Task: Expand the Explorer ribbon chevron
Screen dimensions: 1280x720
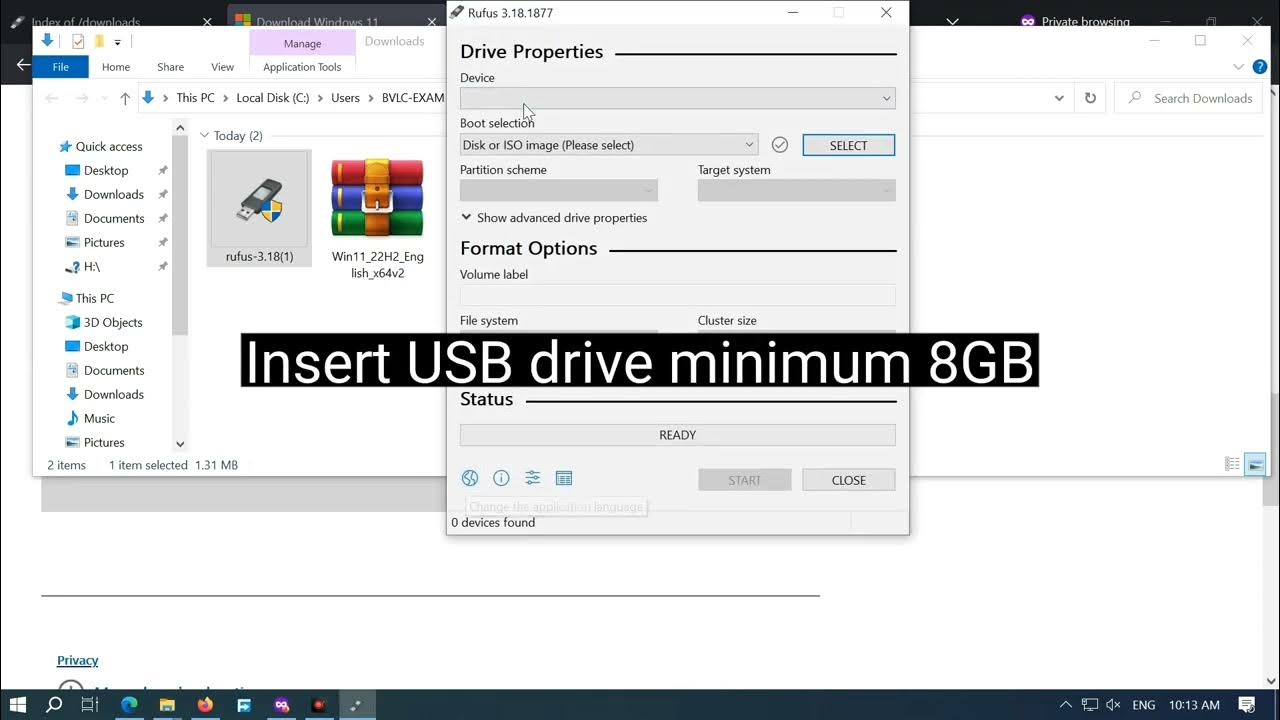Action: (x=1238, y=67)
